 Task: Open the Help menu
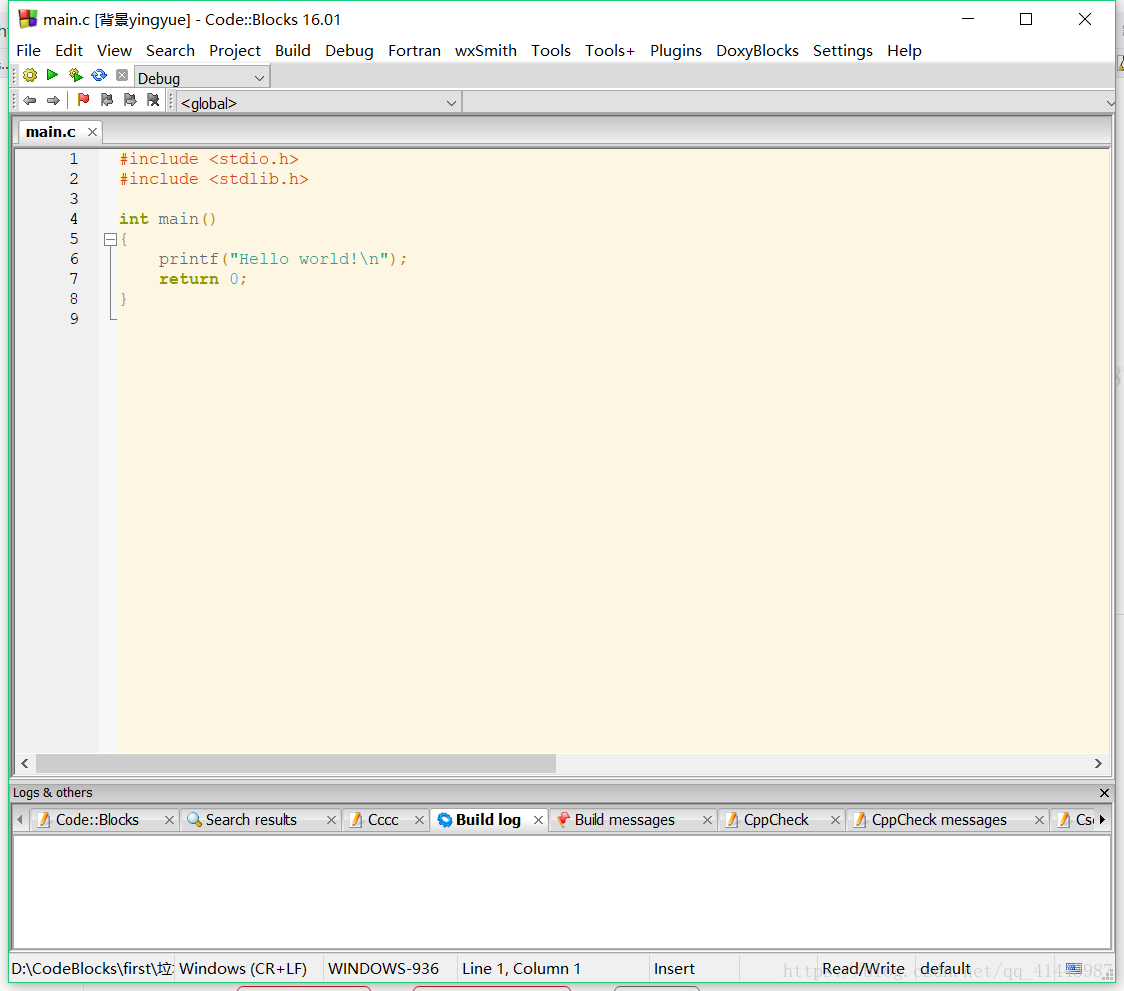point(904,51)
